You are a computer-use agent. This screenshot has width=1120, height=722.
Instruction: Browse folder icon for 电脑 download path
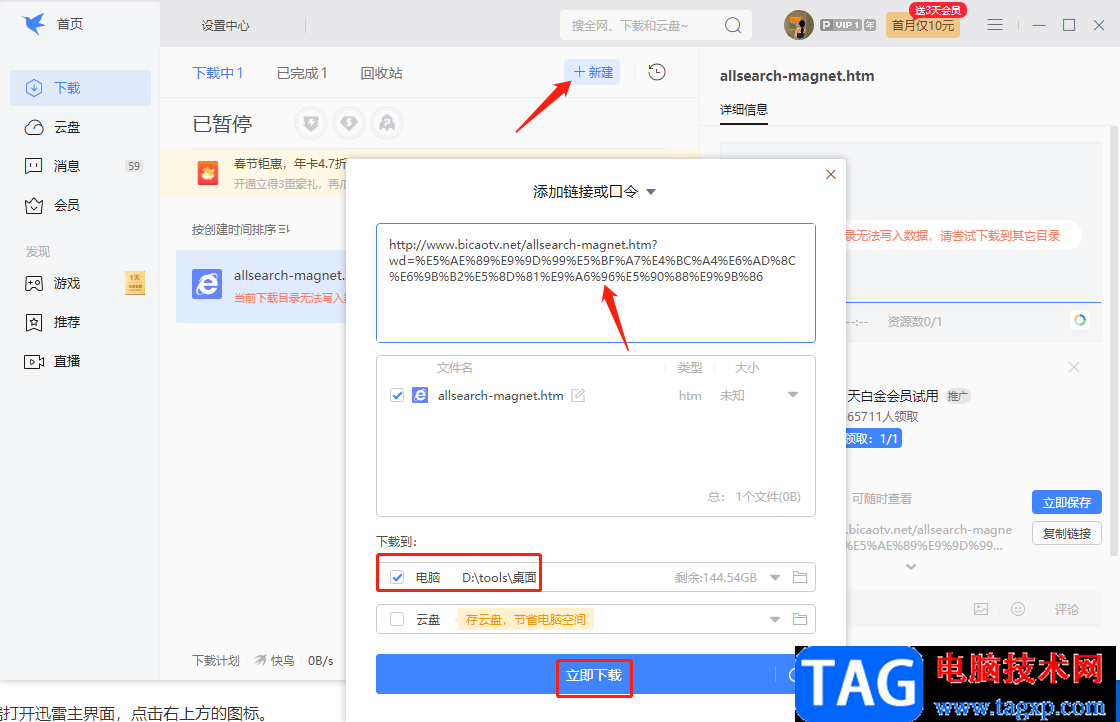click(x=800, y=577)
